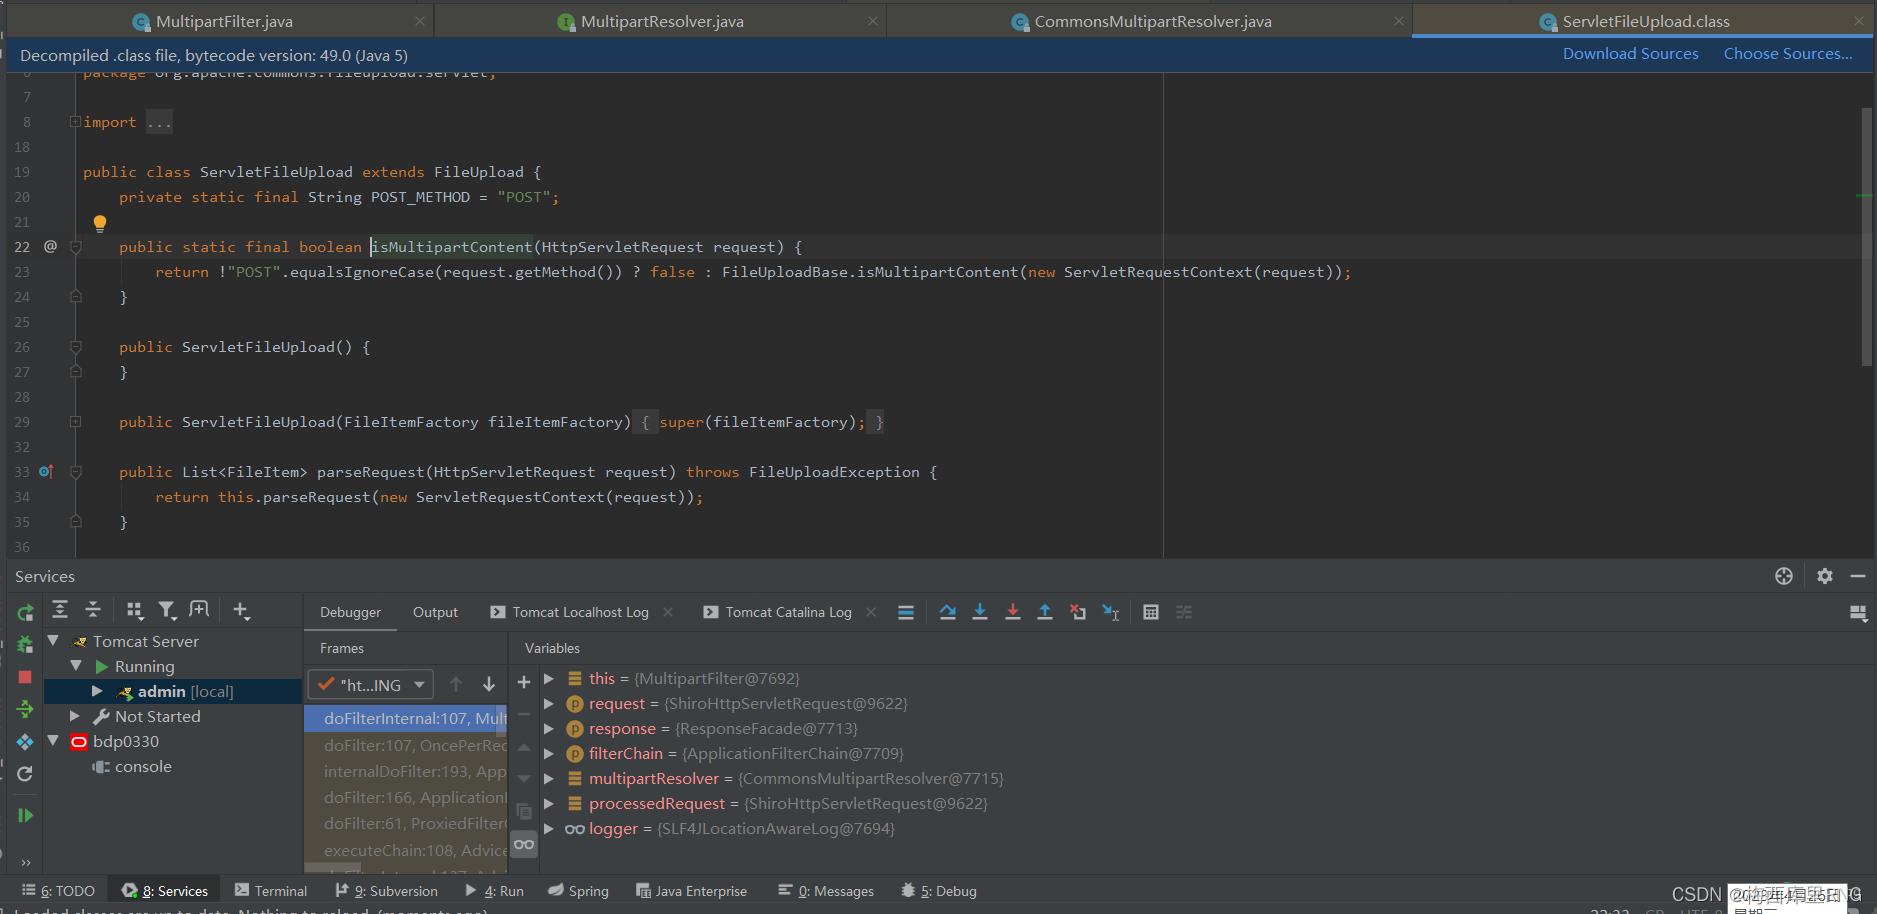Click the gutter override marker on line 33
Image resolution: width=1877 pixels, height=914 pixels.
tap(46, 471)
